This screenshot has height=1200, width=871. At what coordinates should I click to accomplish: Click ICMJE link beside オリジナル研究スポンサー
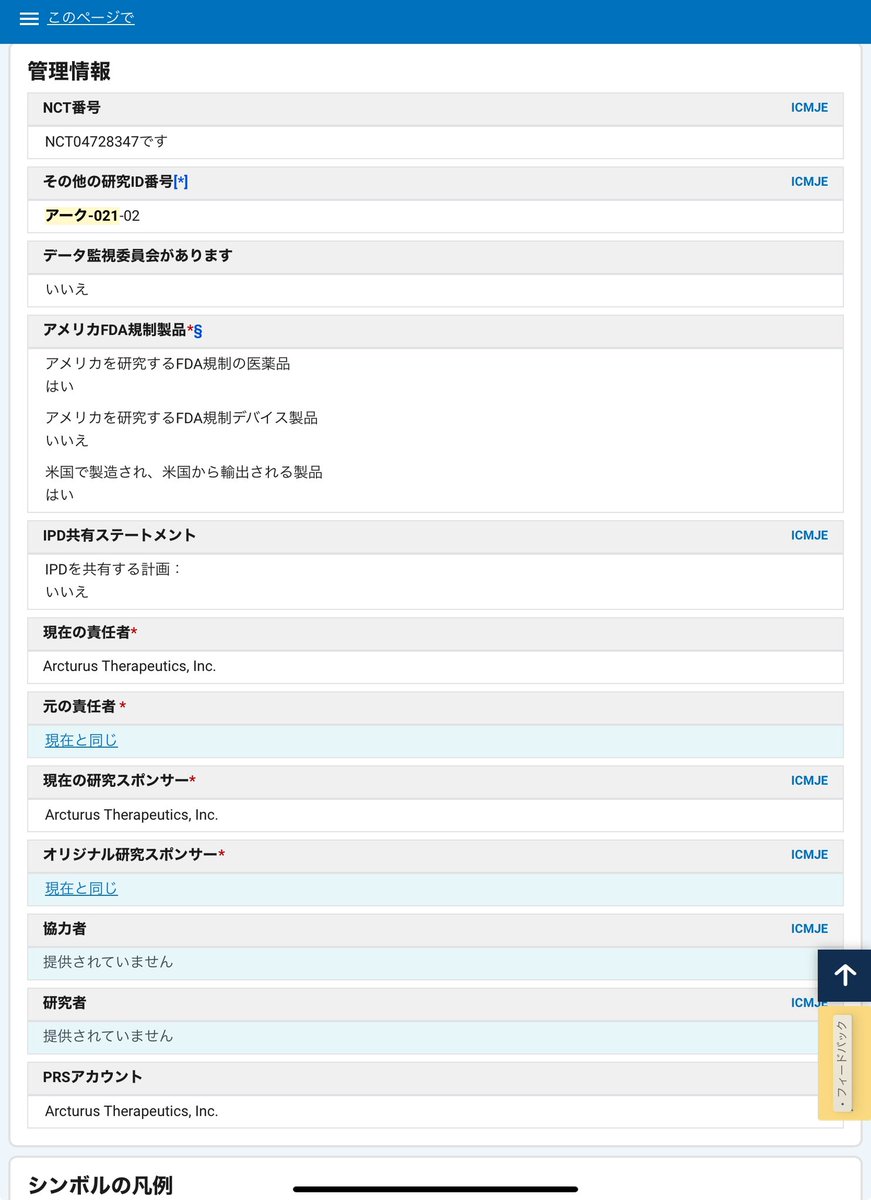tap(809, 855)
